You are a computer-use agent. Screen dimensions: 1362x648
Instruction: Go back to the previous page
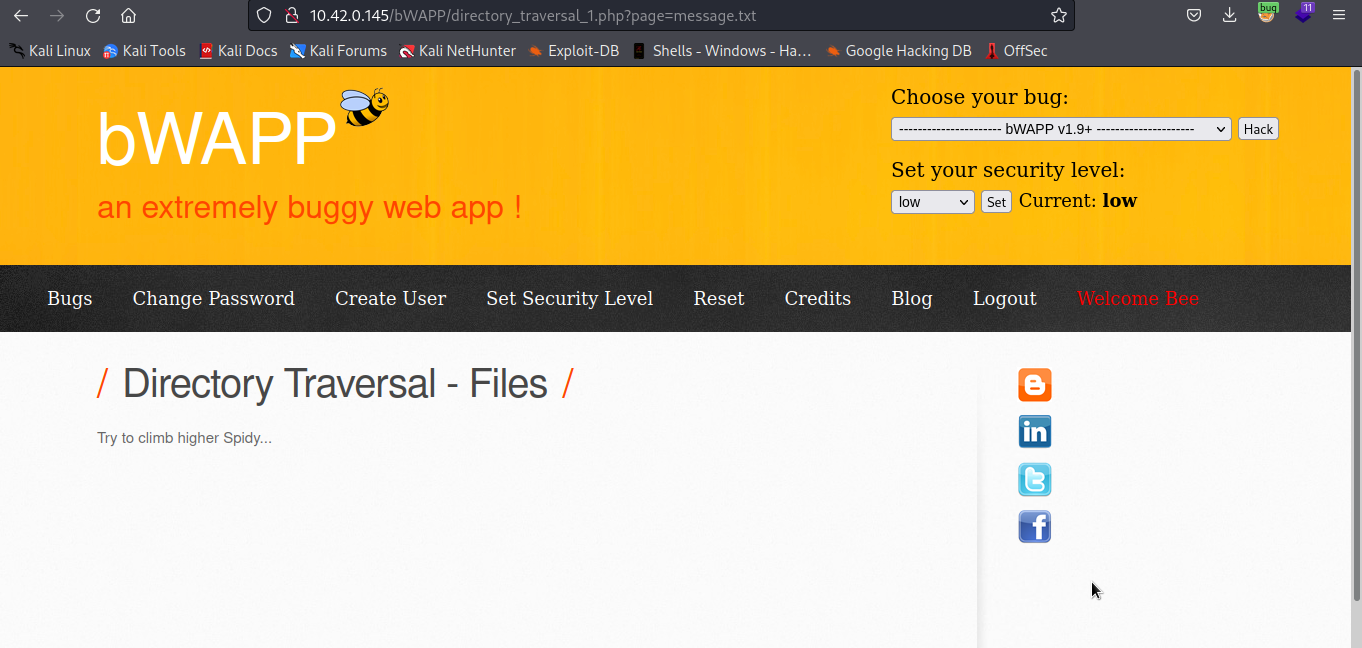point(21,16)
